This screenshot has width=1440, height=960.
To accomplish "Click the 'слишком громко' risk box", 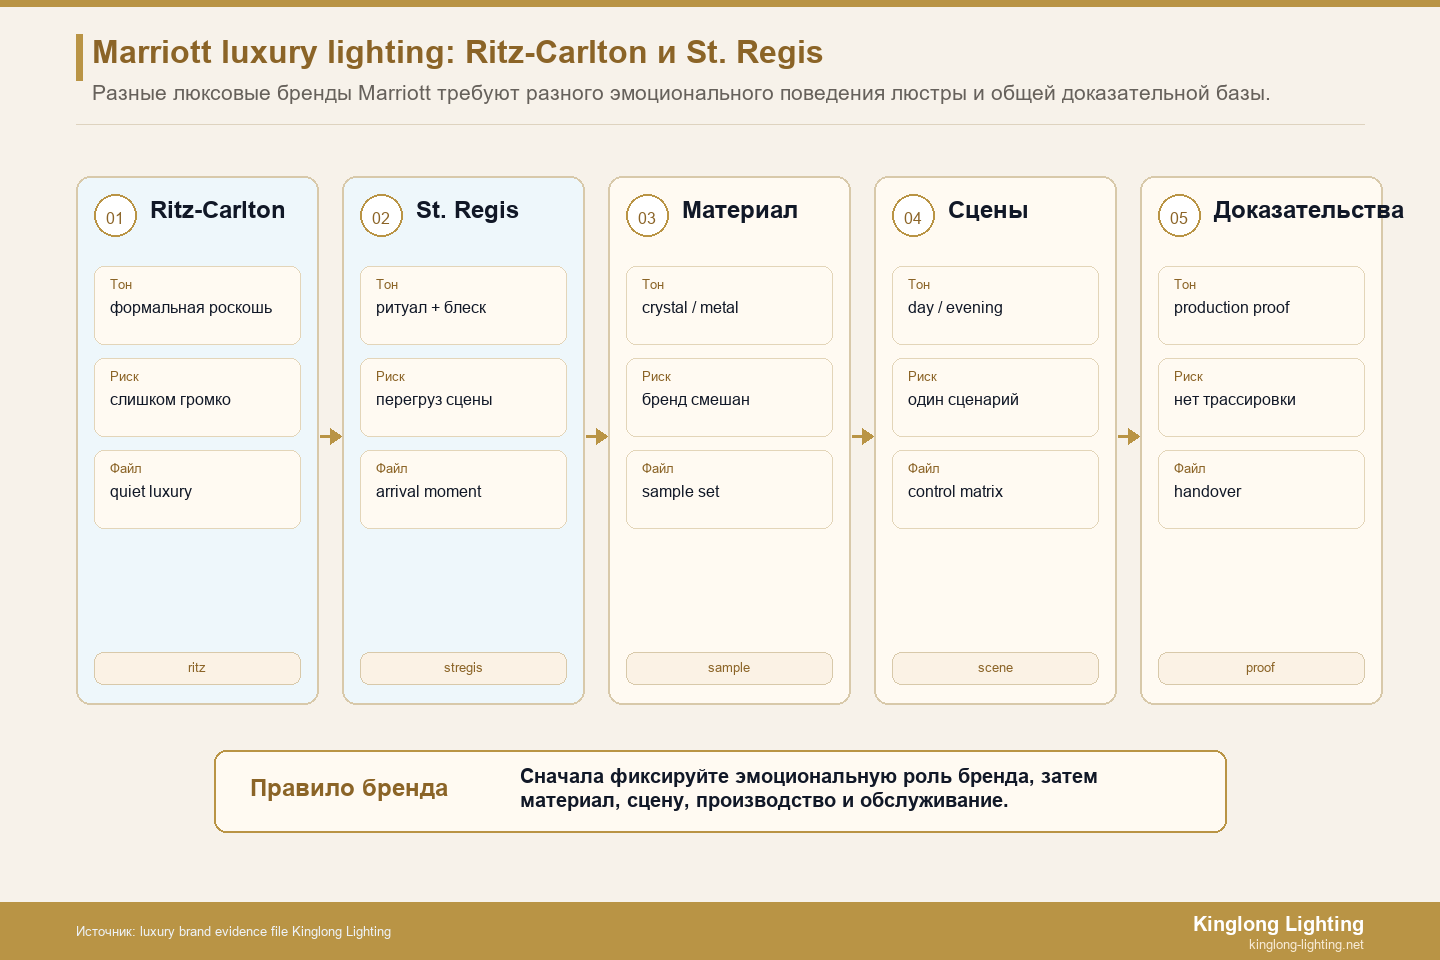I will (197, 397).
